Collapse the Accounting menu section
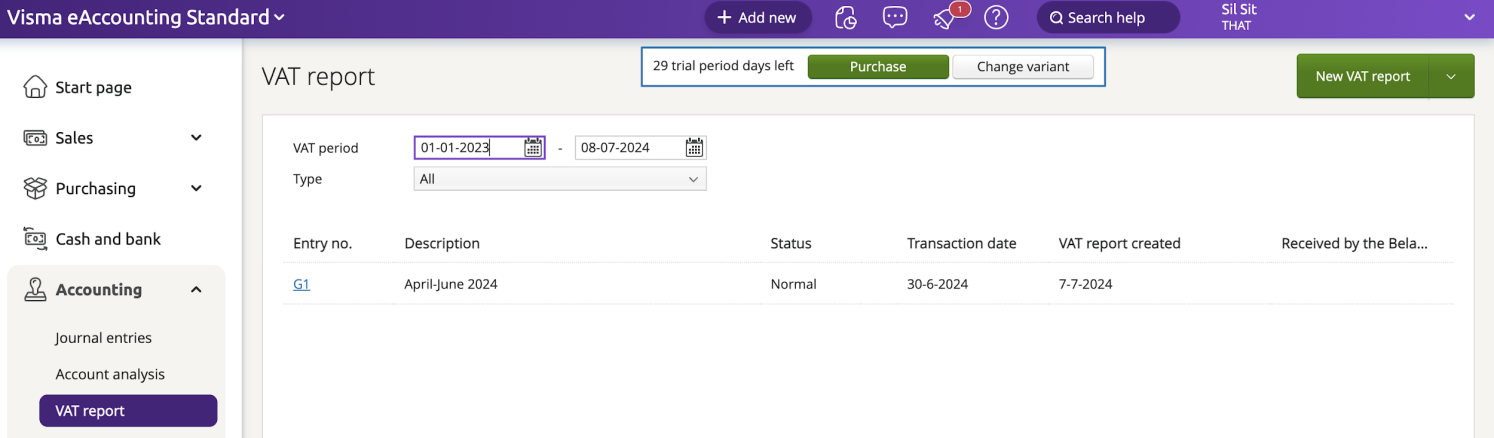Image resolution: width=1494 pixels, height=438 pixels. [196, 290]
